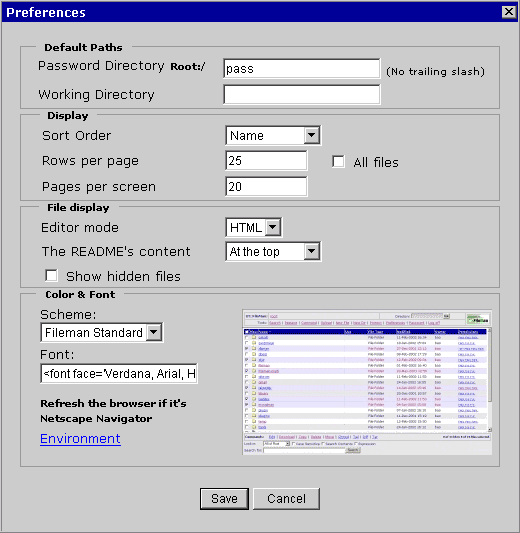Cancel the preferences changes
520x533 pixels.
click(x=286, y=499)
